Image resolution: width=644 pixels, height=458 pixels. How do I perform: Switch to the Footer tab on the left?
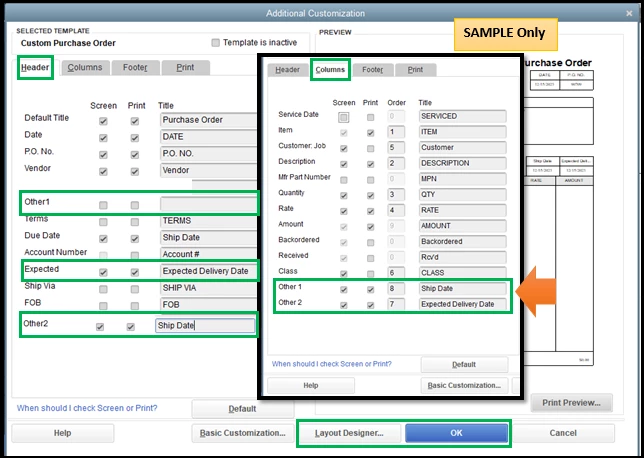click(x=135, y=67)
